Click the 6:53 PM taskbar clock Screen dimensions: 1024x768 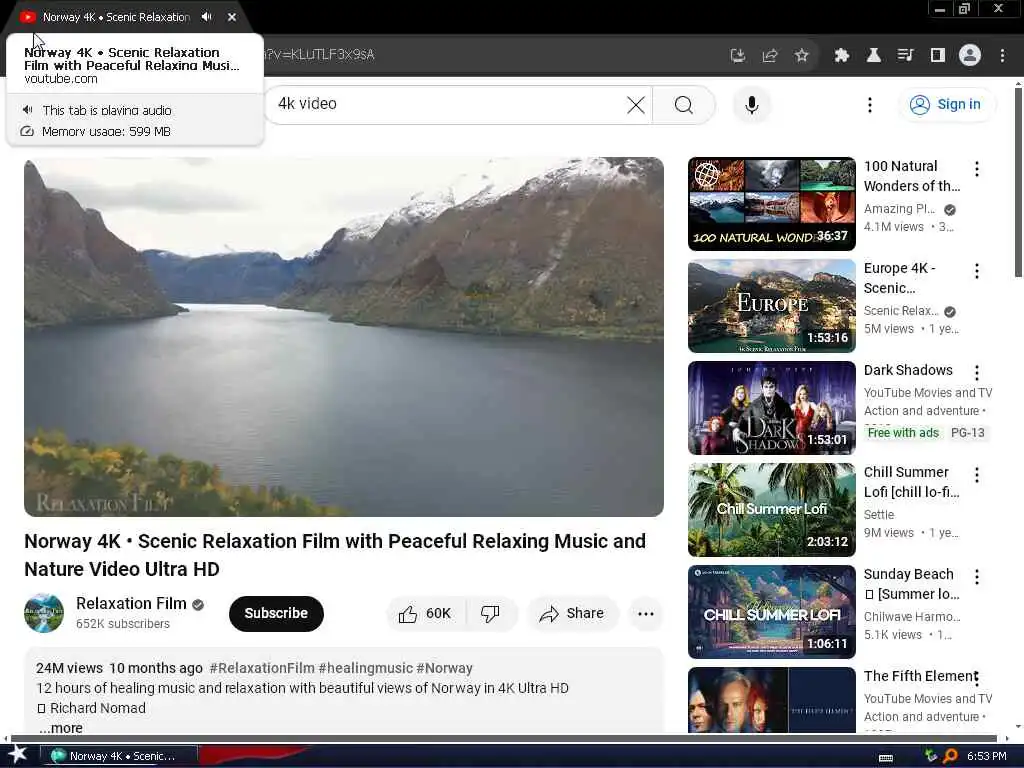pos(986,756)
